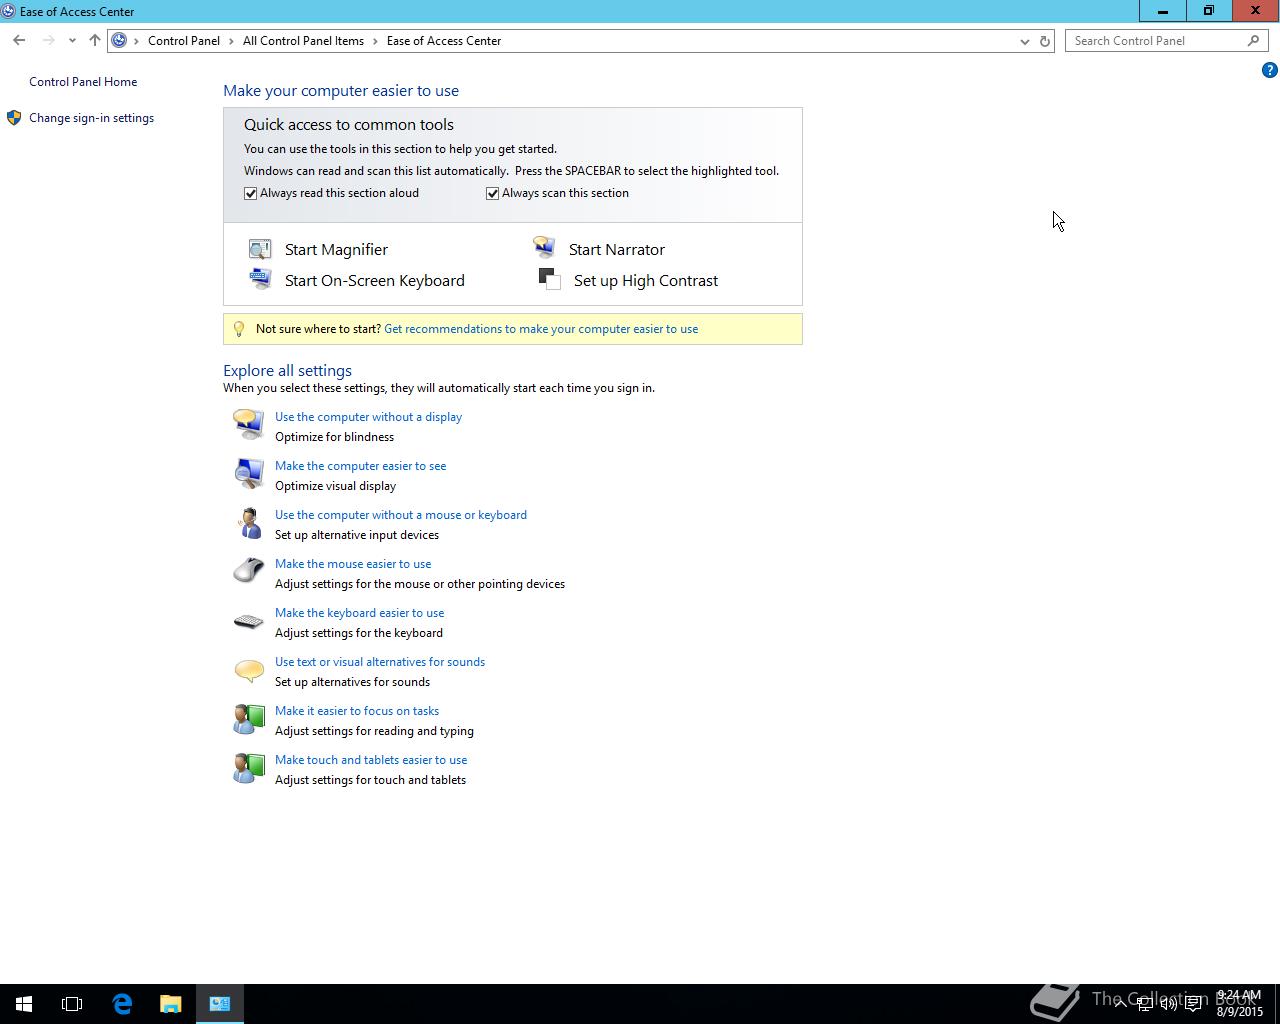Click Start Magnifier

click(336, 250)
